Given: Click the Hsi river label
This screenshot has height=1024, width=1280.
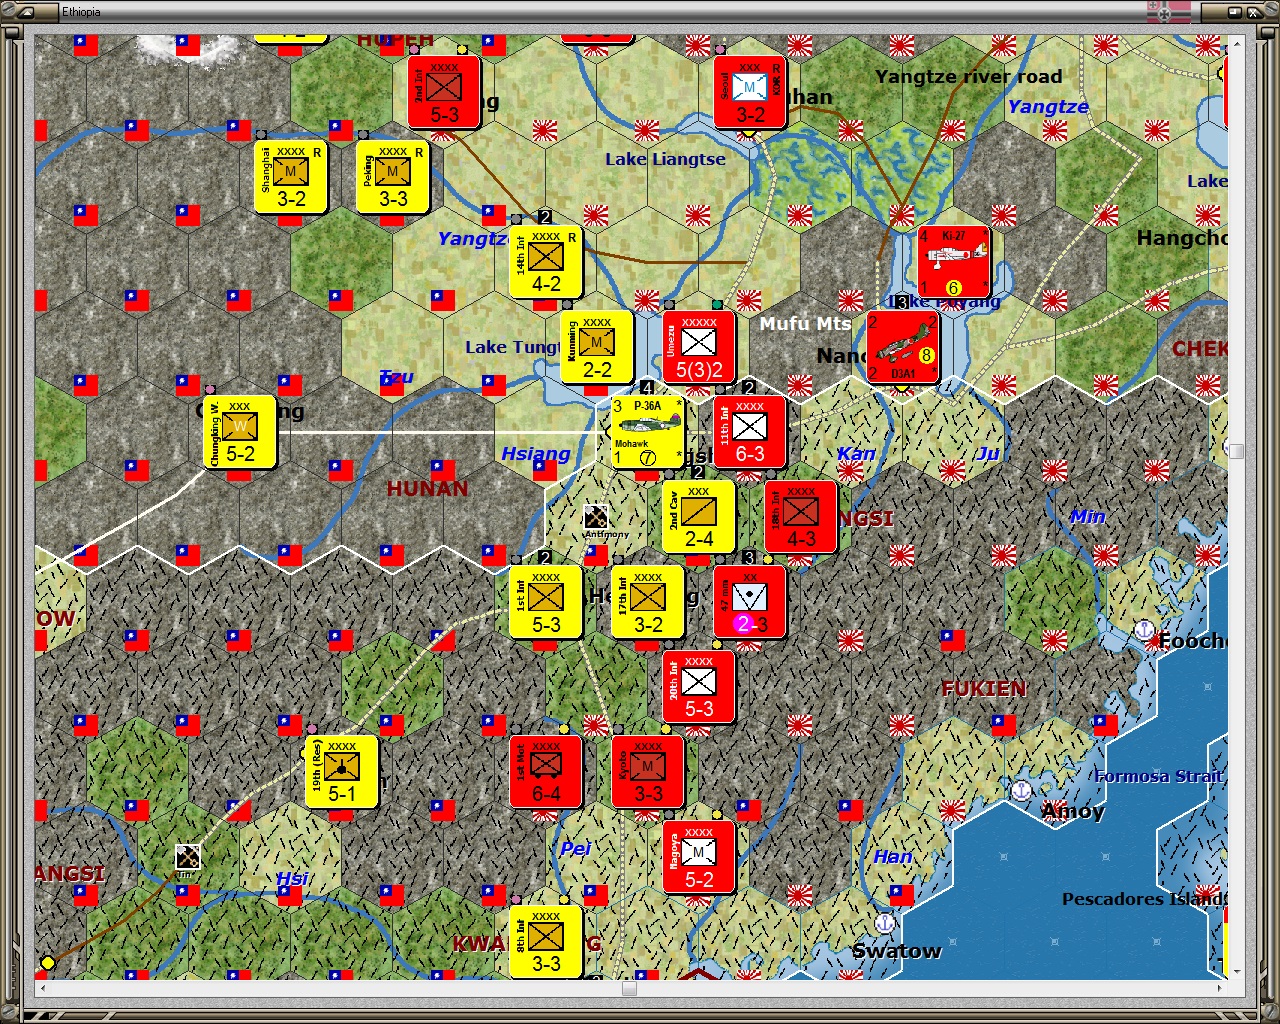Looking at the screenshot, I should (x=292, y=879).
